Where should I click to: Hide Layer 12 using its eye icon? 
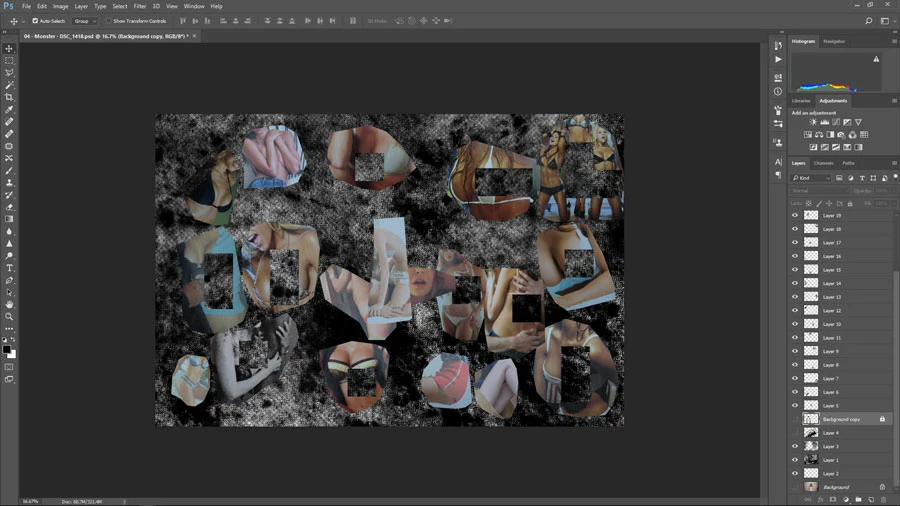[x=795, y=310]
